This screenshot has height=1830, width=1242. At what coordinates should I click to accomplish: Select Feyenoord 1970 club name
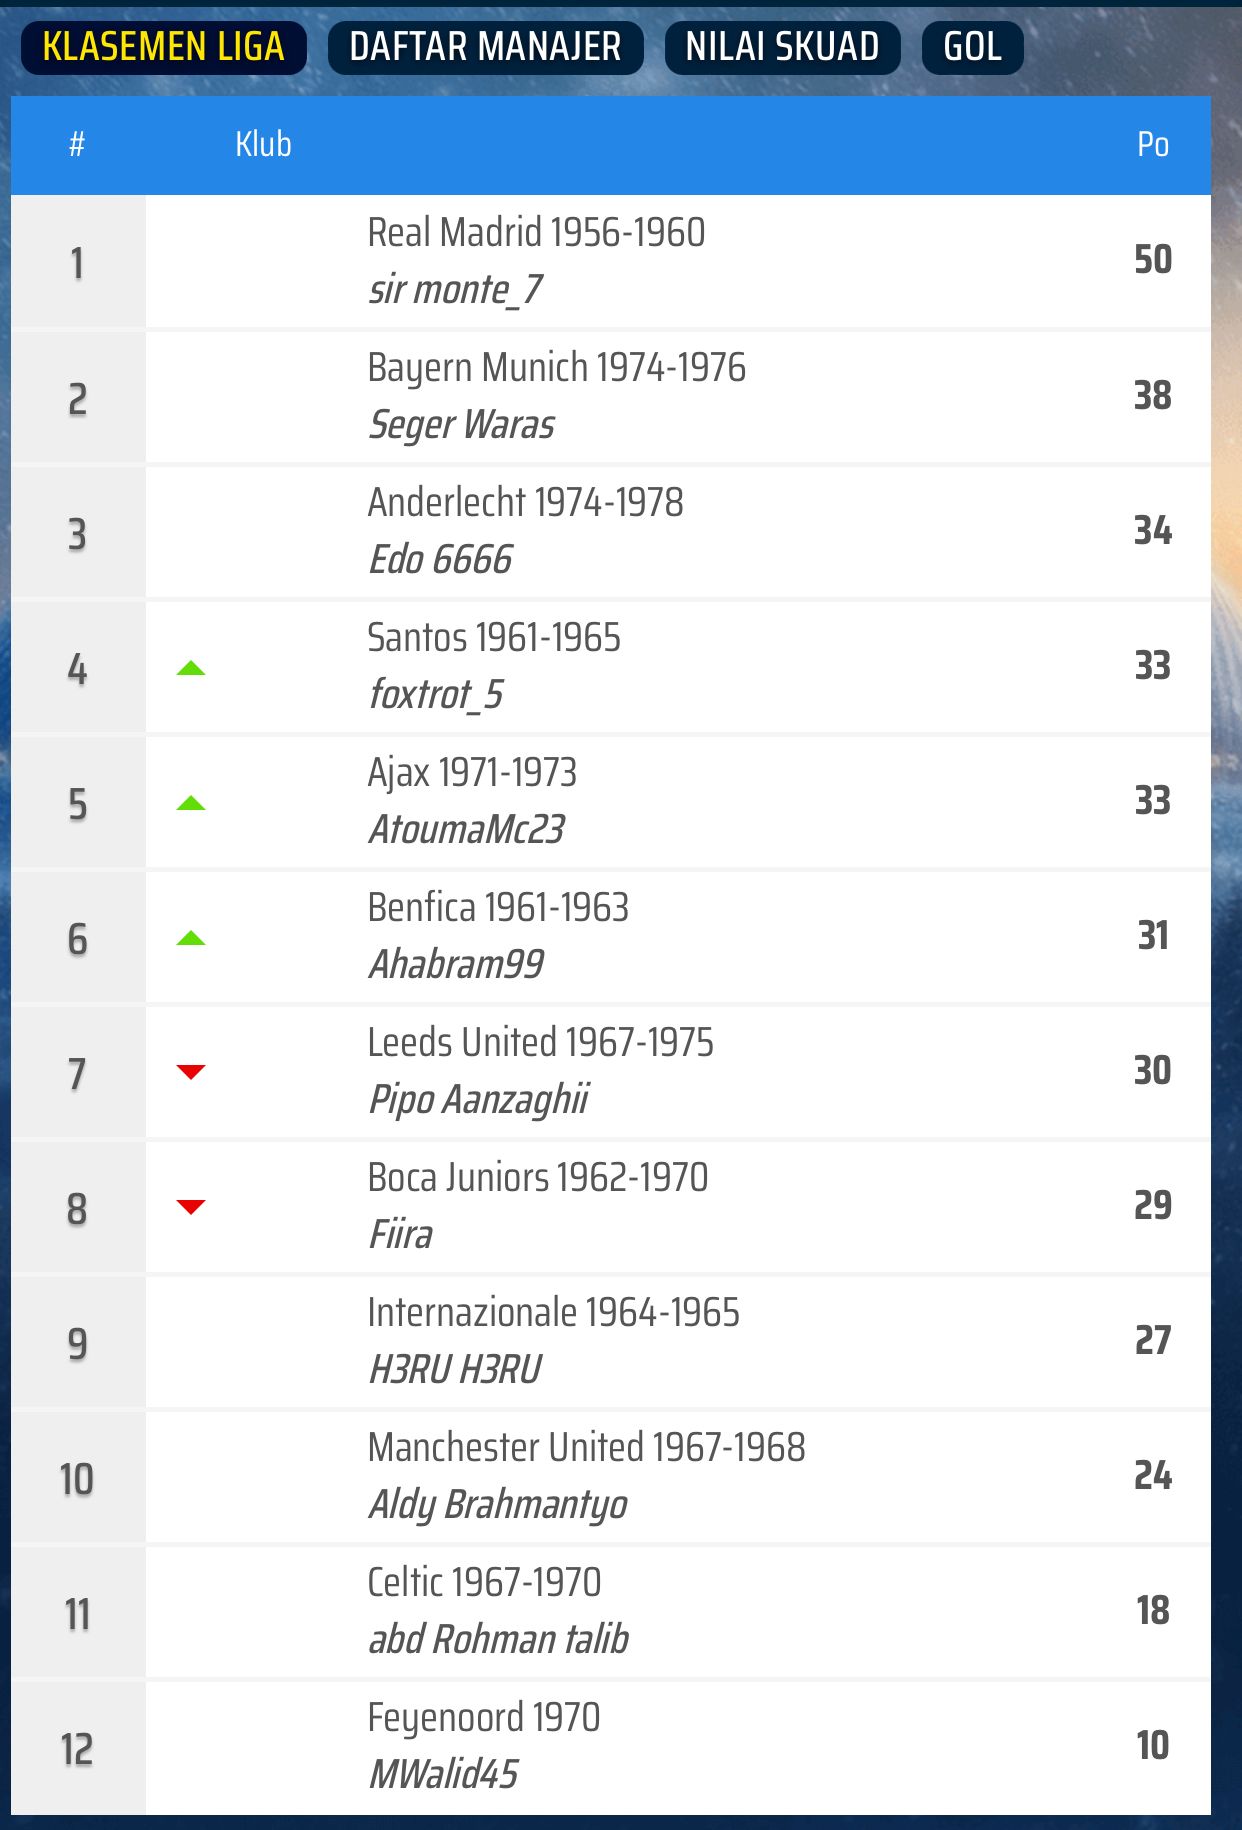click(483, 1718)
